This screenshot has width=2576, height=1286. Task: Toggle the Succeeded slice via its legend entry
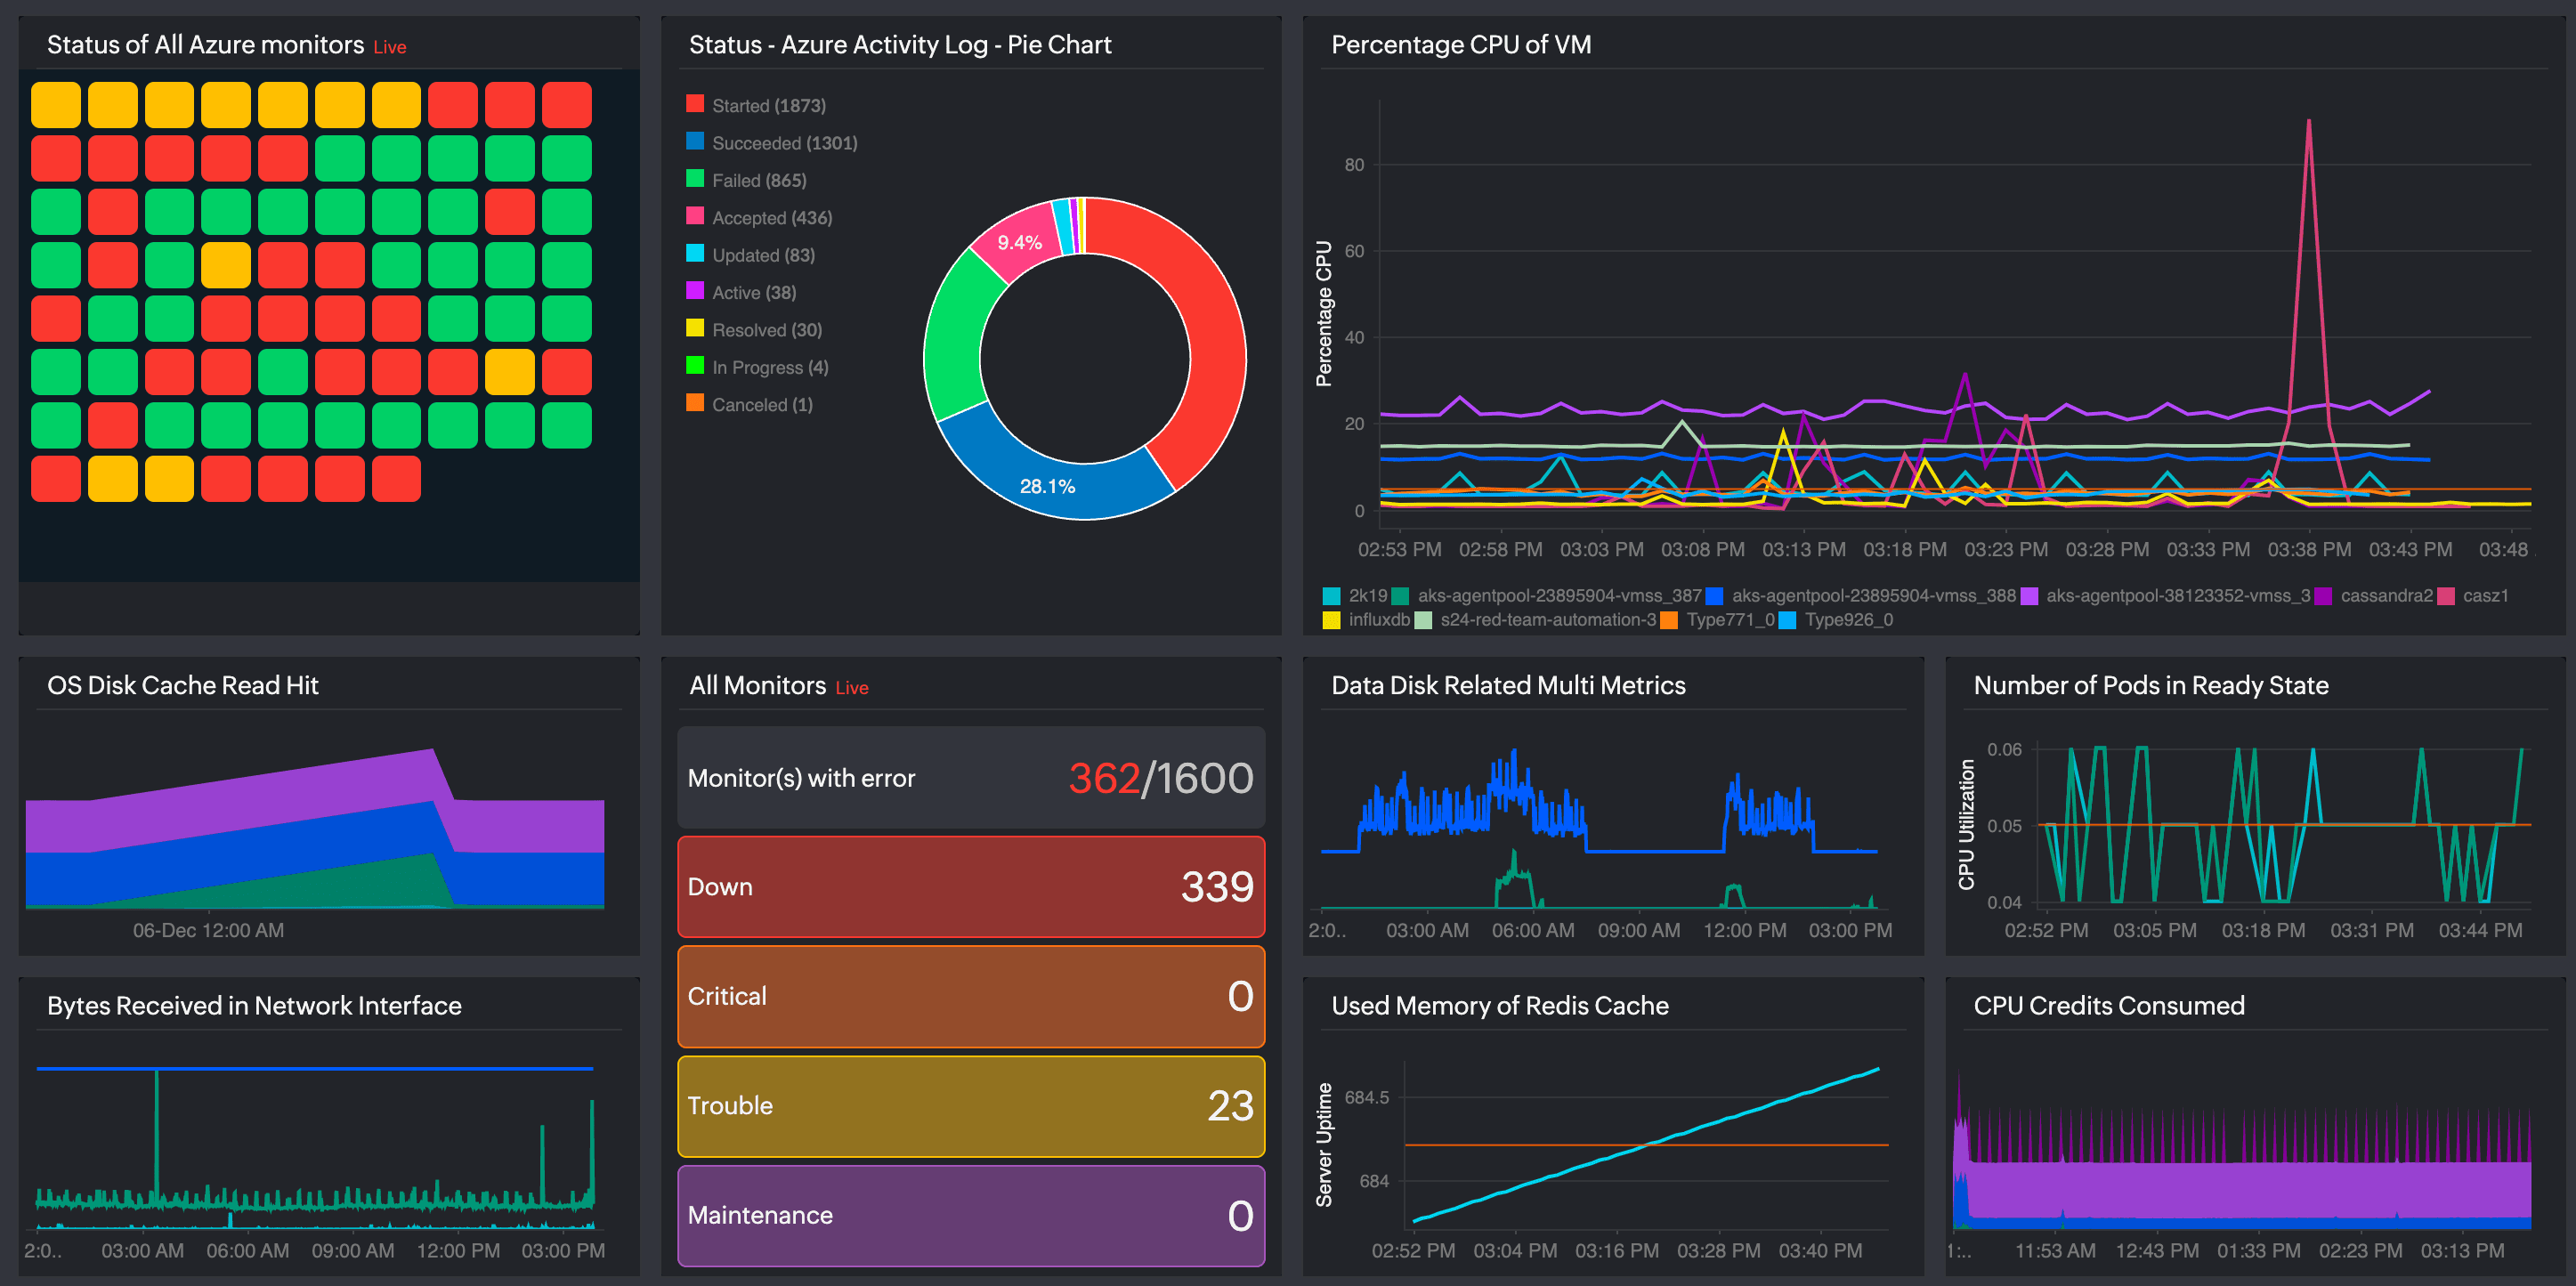[x=697, y=142]
